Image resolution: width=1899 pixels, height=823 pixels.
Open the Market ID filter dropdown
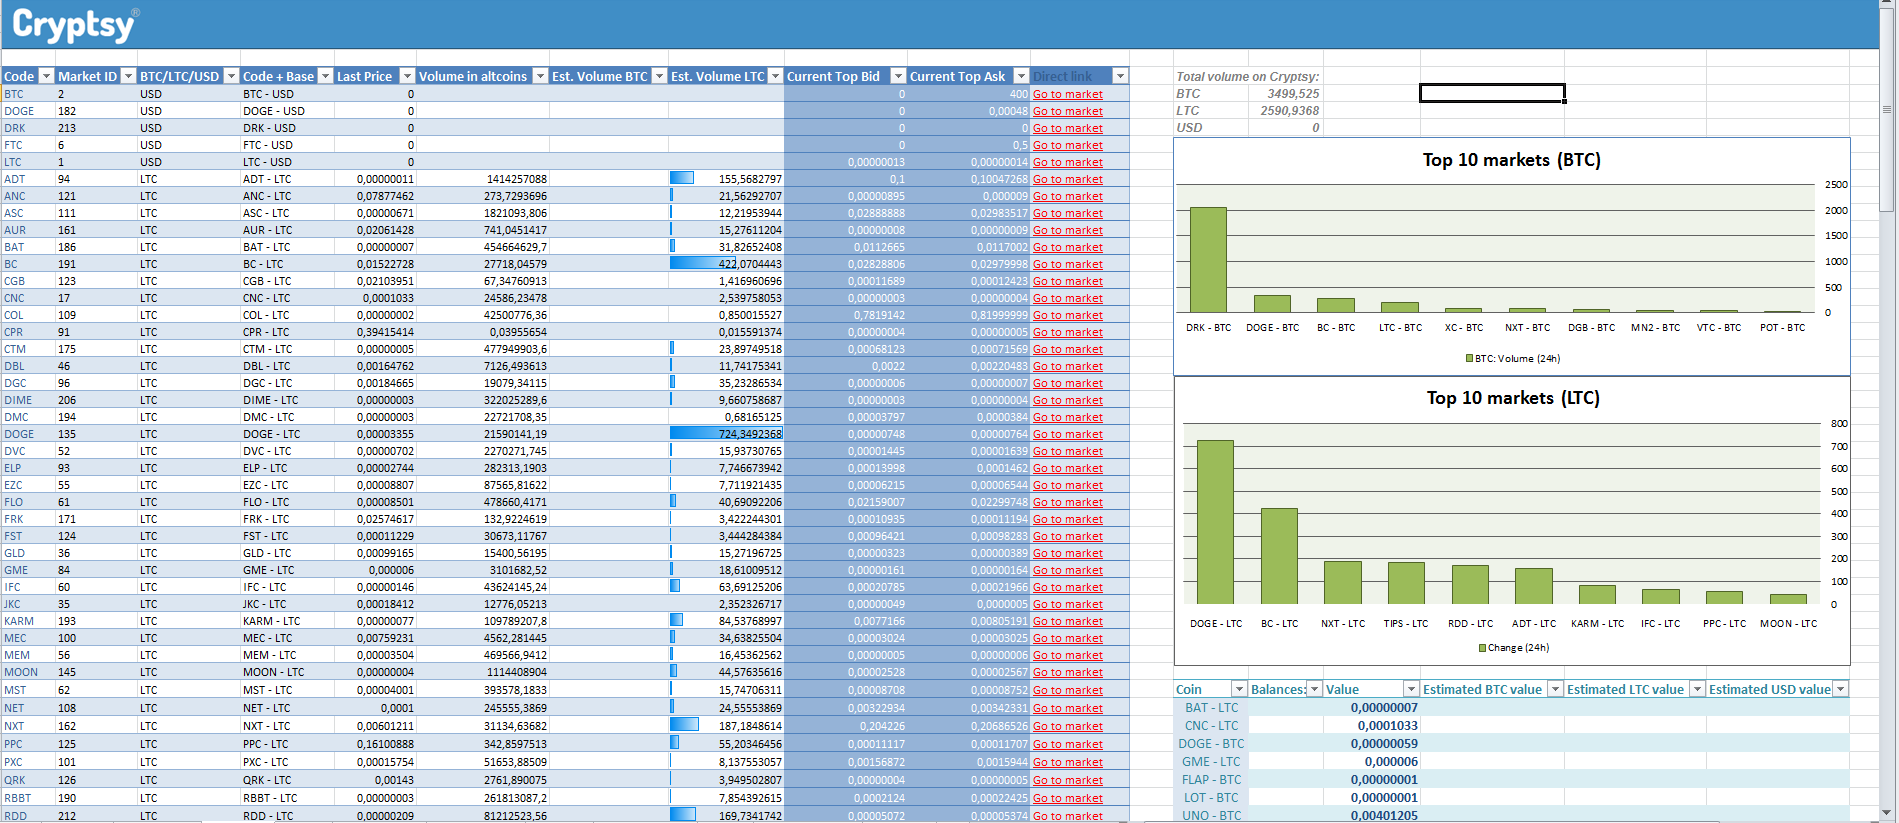(x=128, y=76)
